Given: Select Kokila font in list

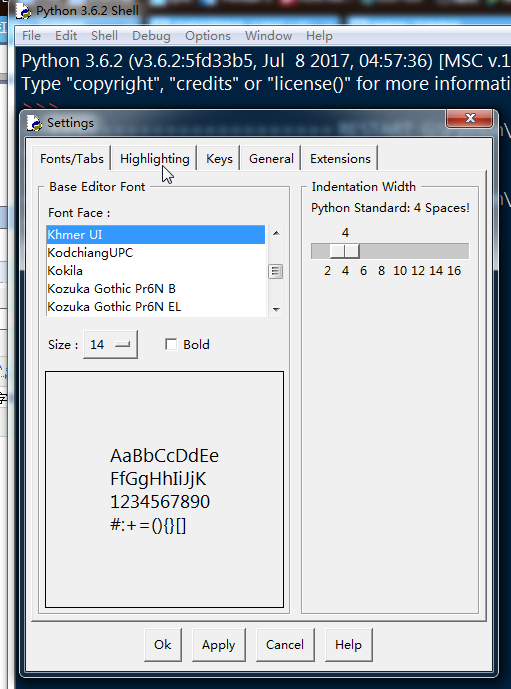Looking at the screenshot, I should click(x=156, y=271).
